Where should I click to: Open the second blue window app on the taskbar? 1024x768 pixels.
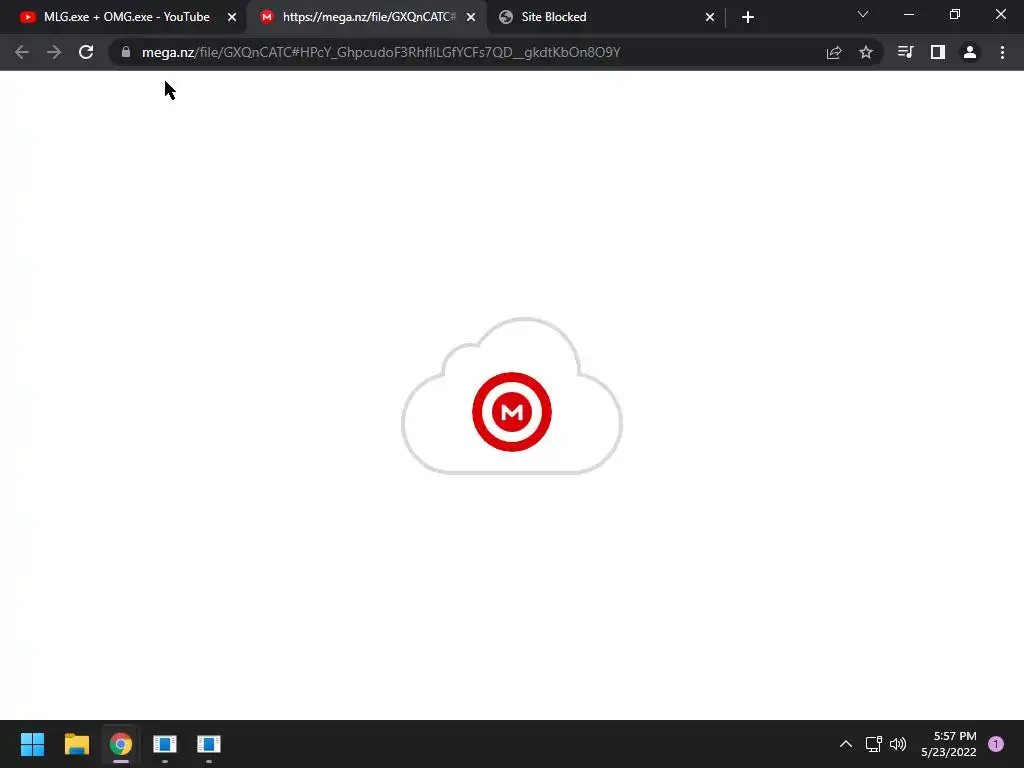click(x=209, y=744)
